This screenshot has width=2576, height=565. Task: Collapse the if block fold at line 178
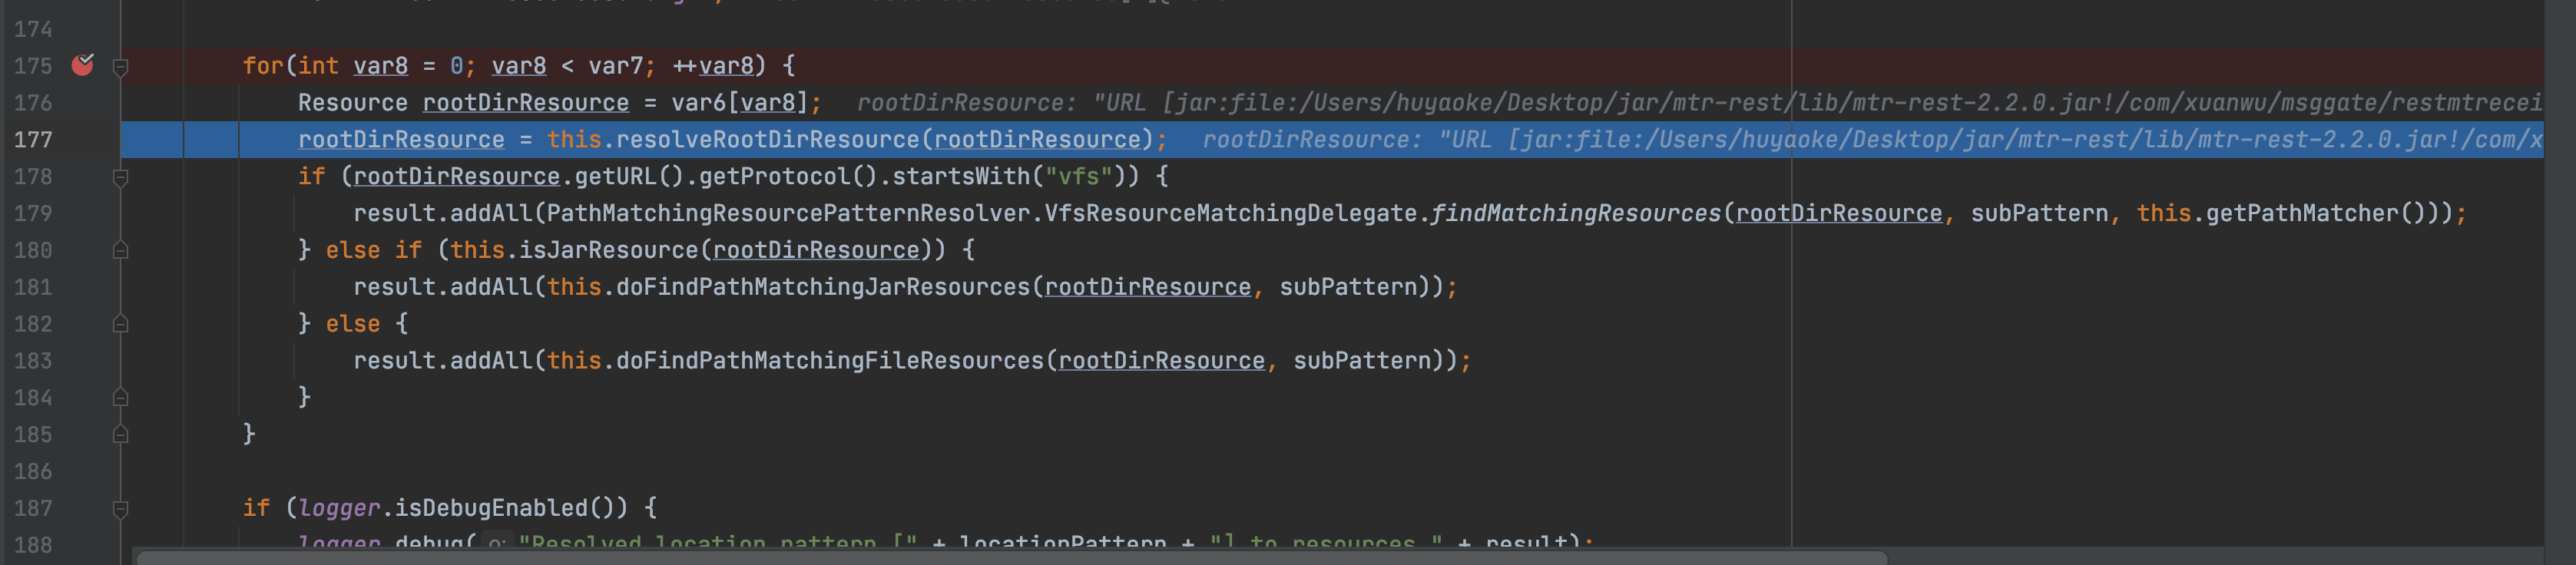pyautogui.click(x=120, y=178)
